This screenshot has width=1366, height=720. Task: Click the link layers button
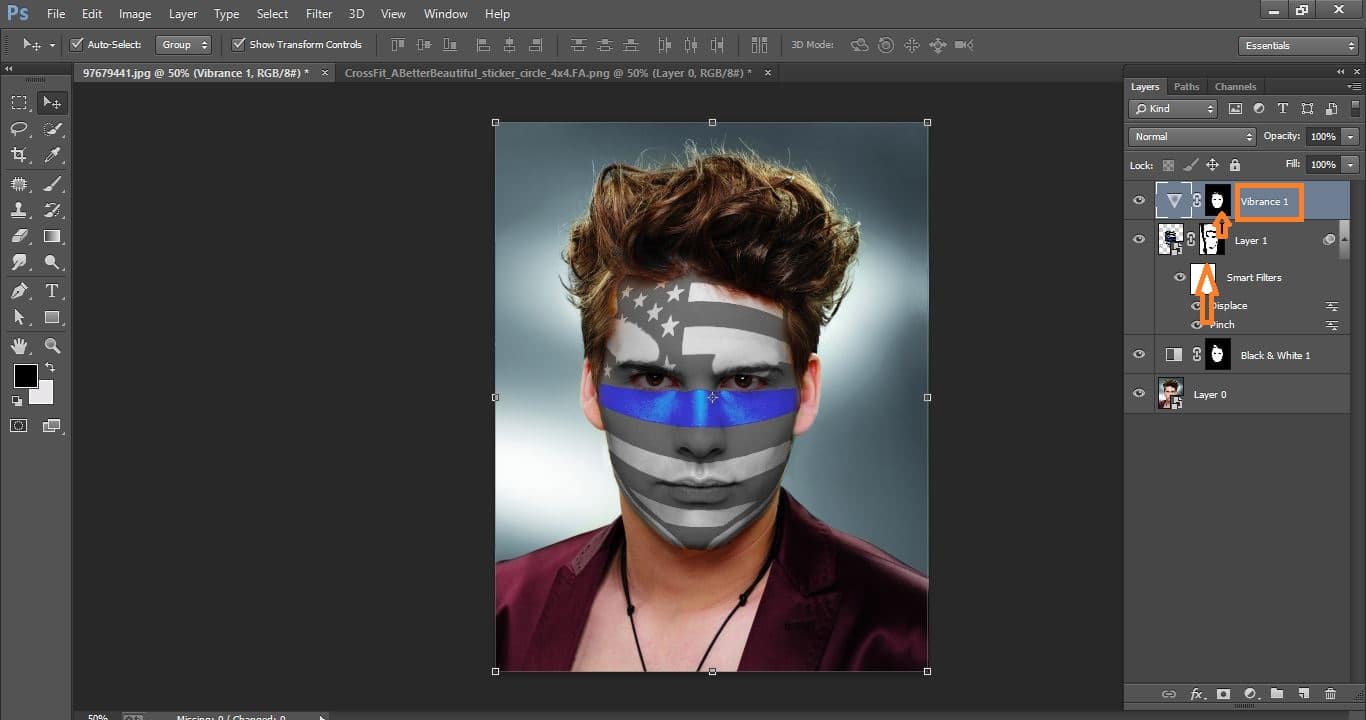click(x=1168, y=694)
